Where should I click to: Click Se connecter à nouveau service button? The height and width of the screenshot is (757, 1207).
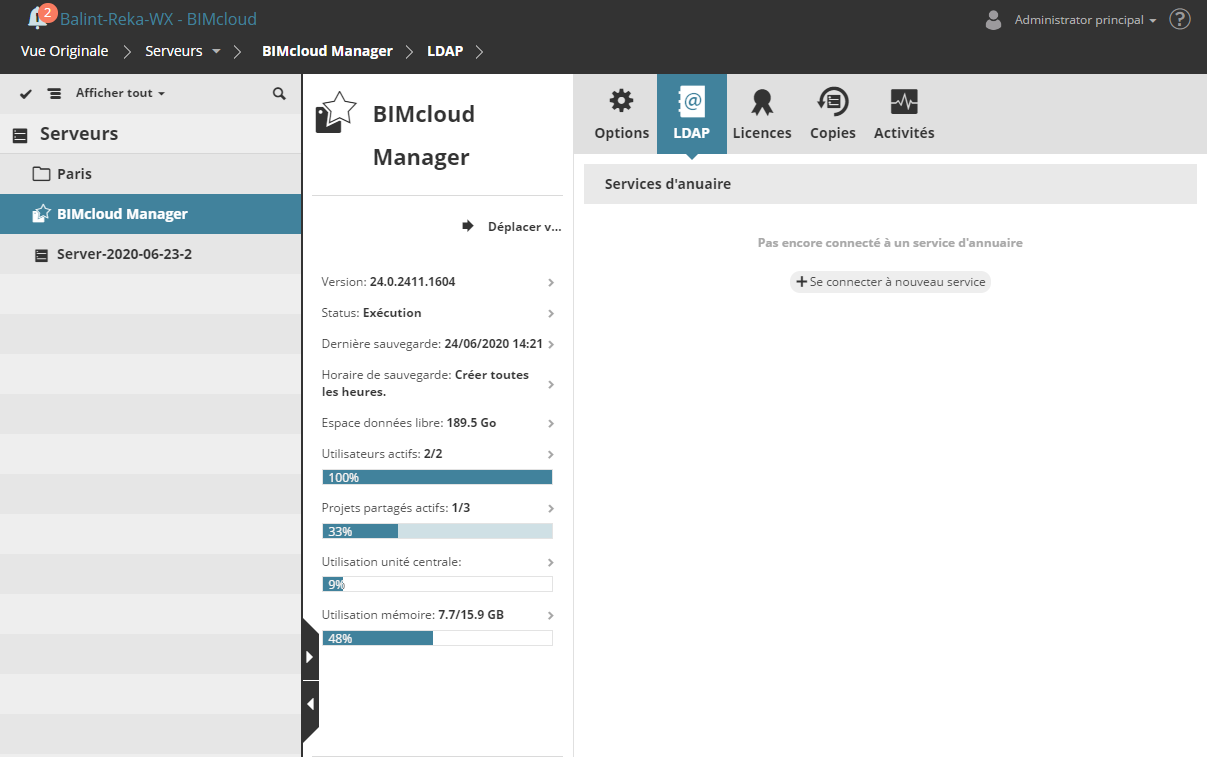[890, 282]
